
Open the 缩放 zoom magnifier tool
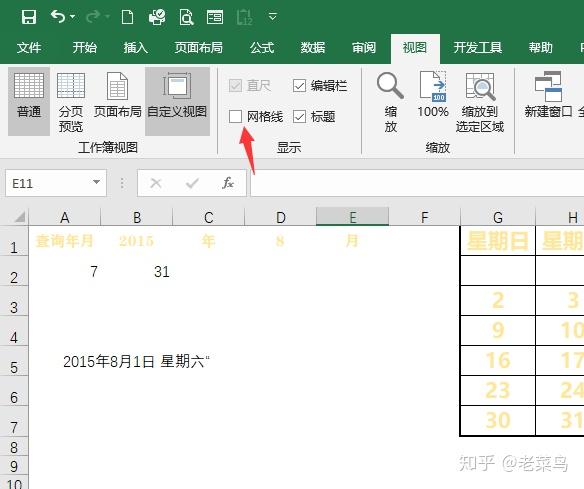coord(390,102)
